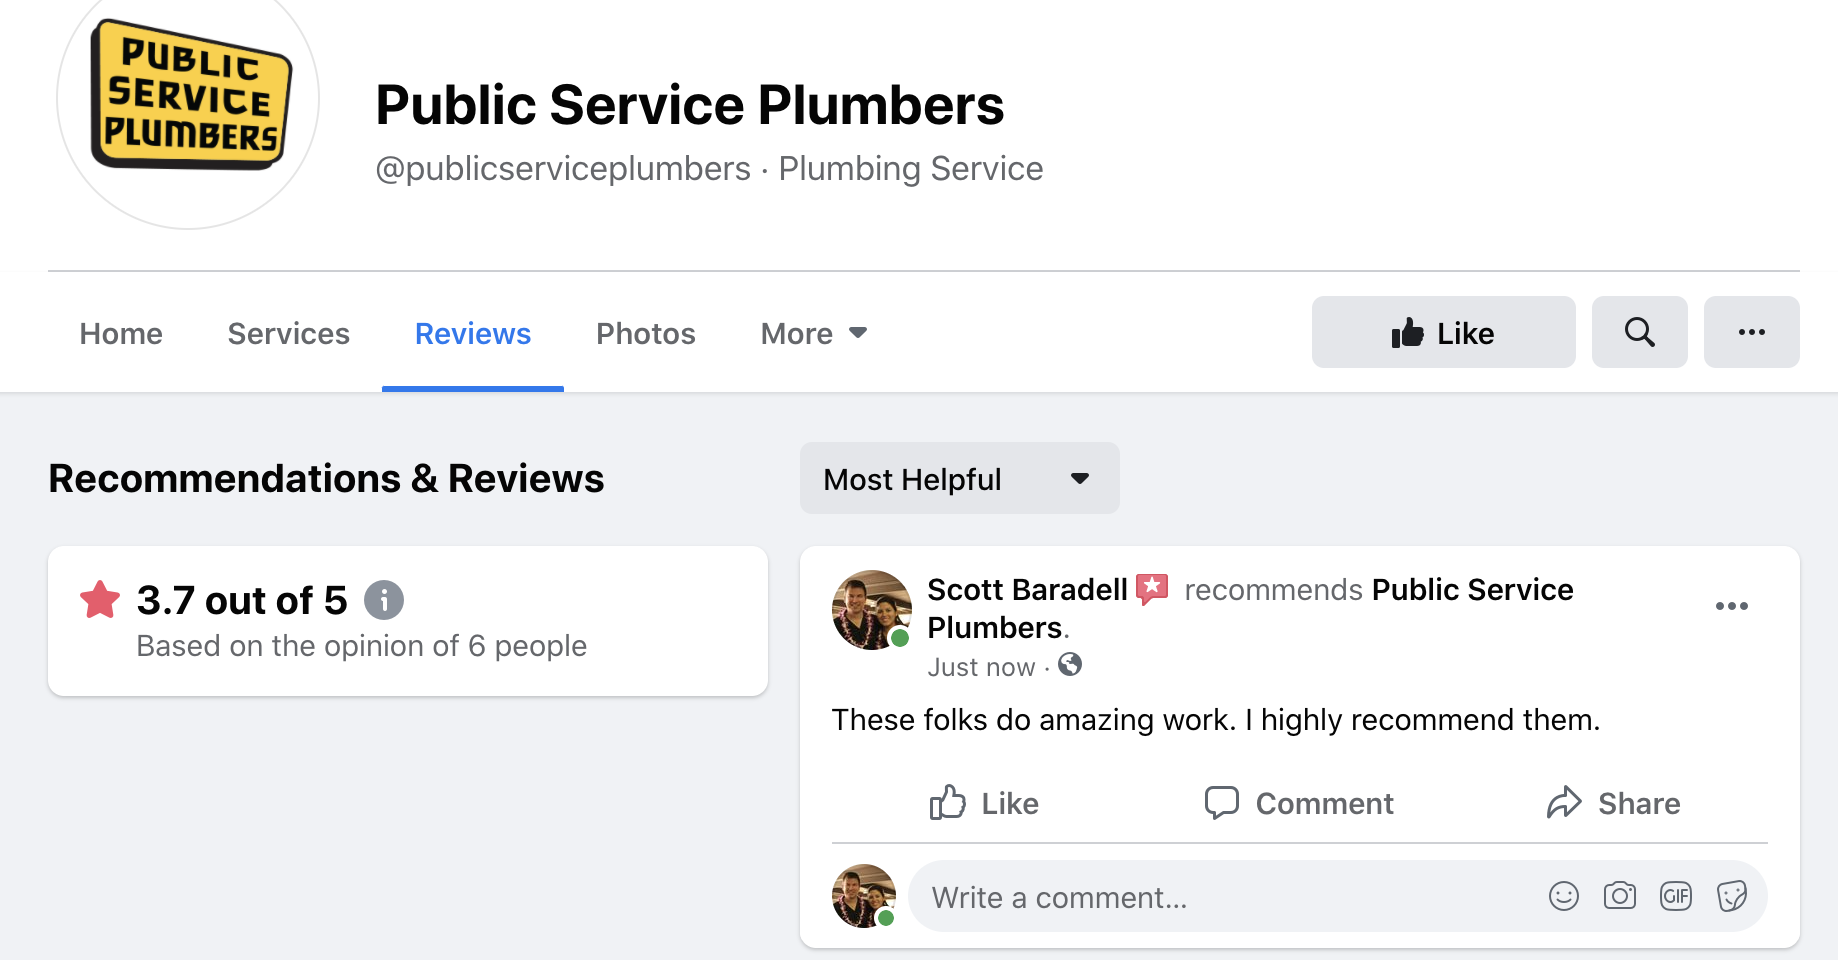Click the globe privacy icon on Scott's post

[x=1070, y=666]
